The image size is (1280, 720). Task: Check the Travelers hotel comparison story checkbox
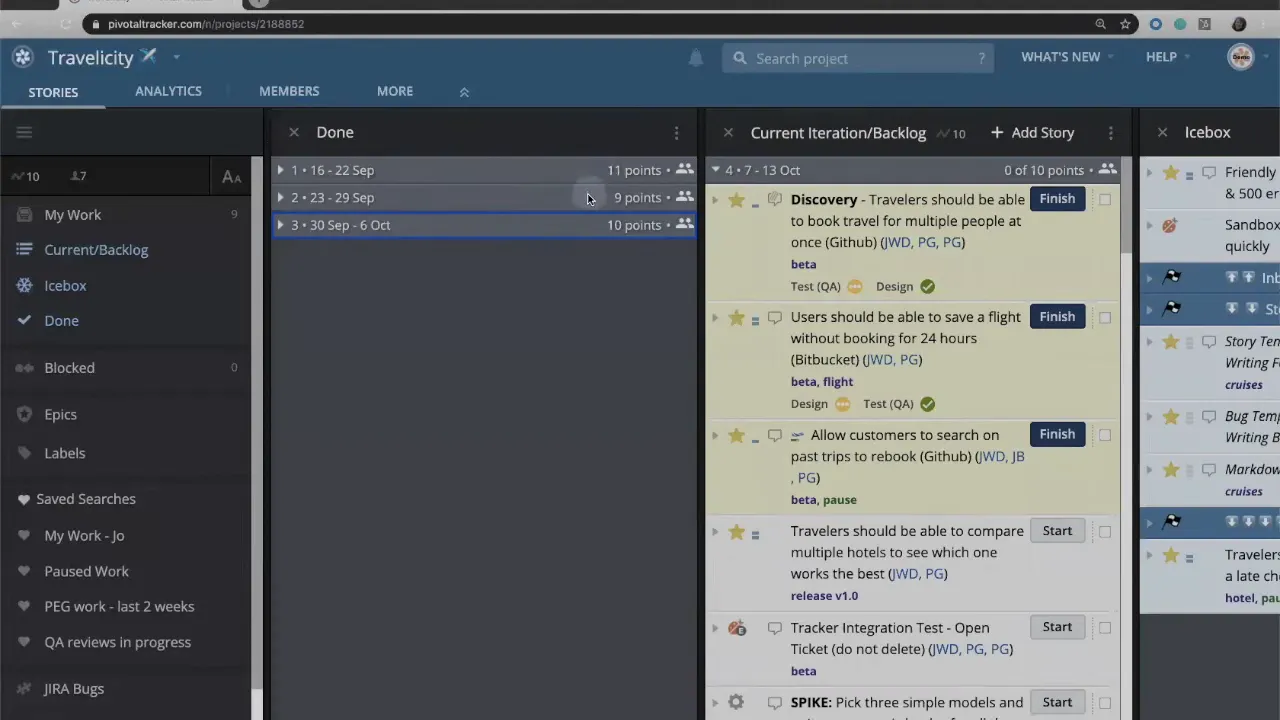coord(1104,530)
